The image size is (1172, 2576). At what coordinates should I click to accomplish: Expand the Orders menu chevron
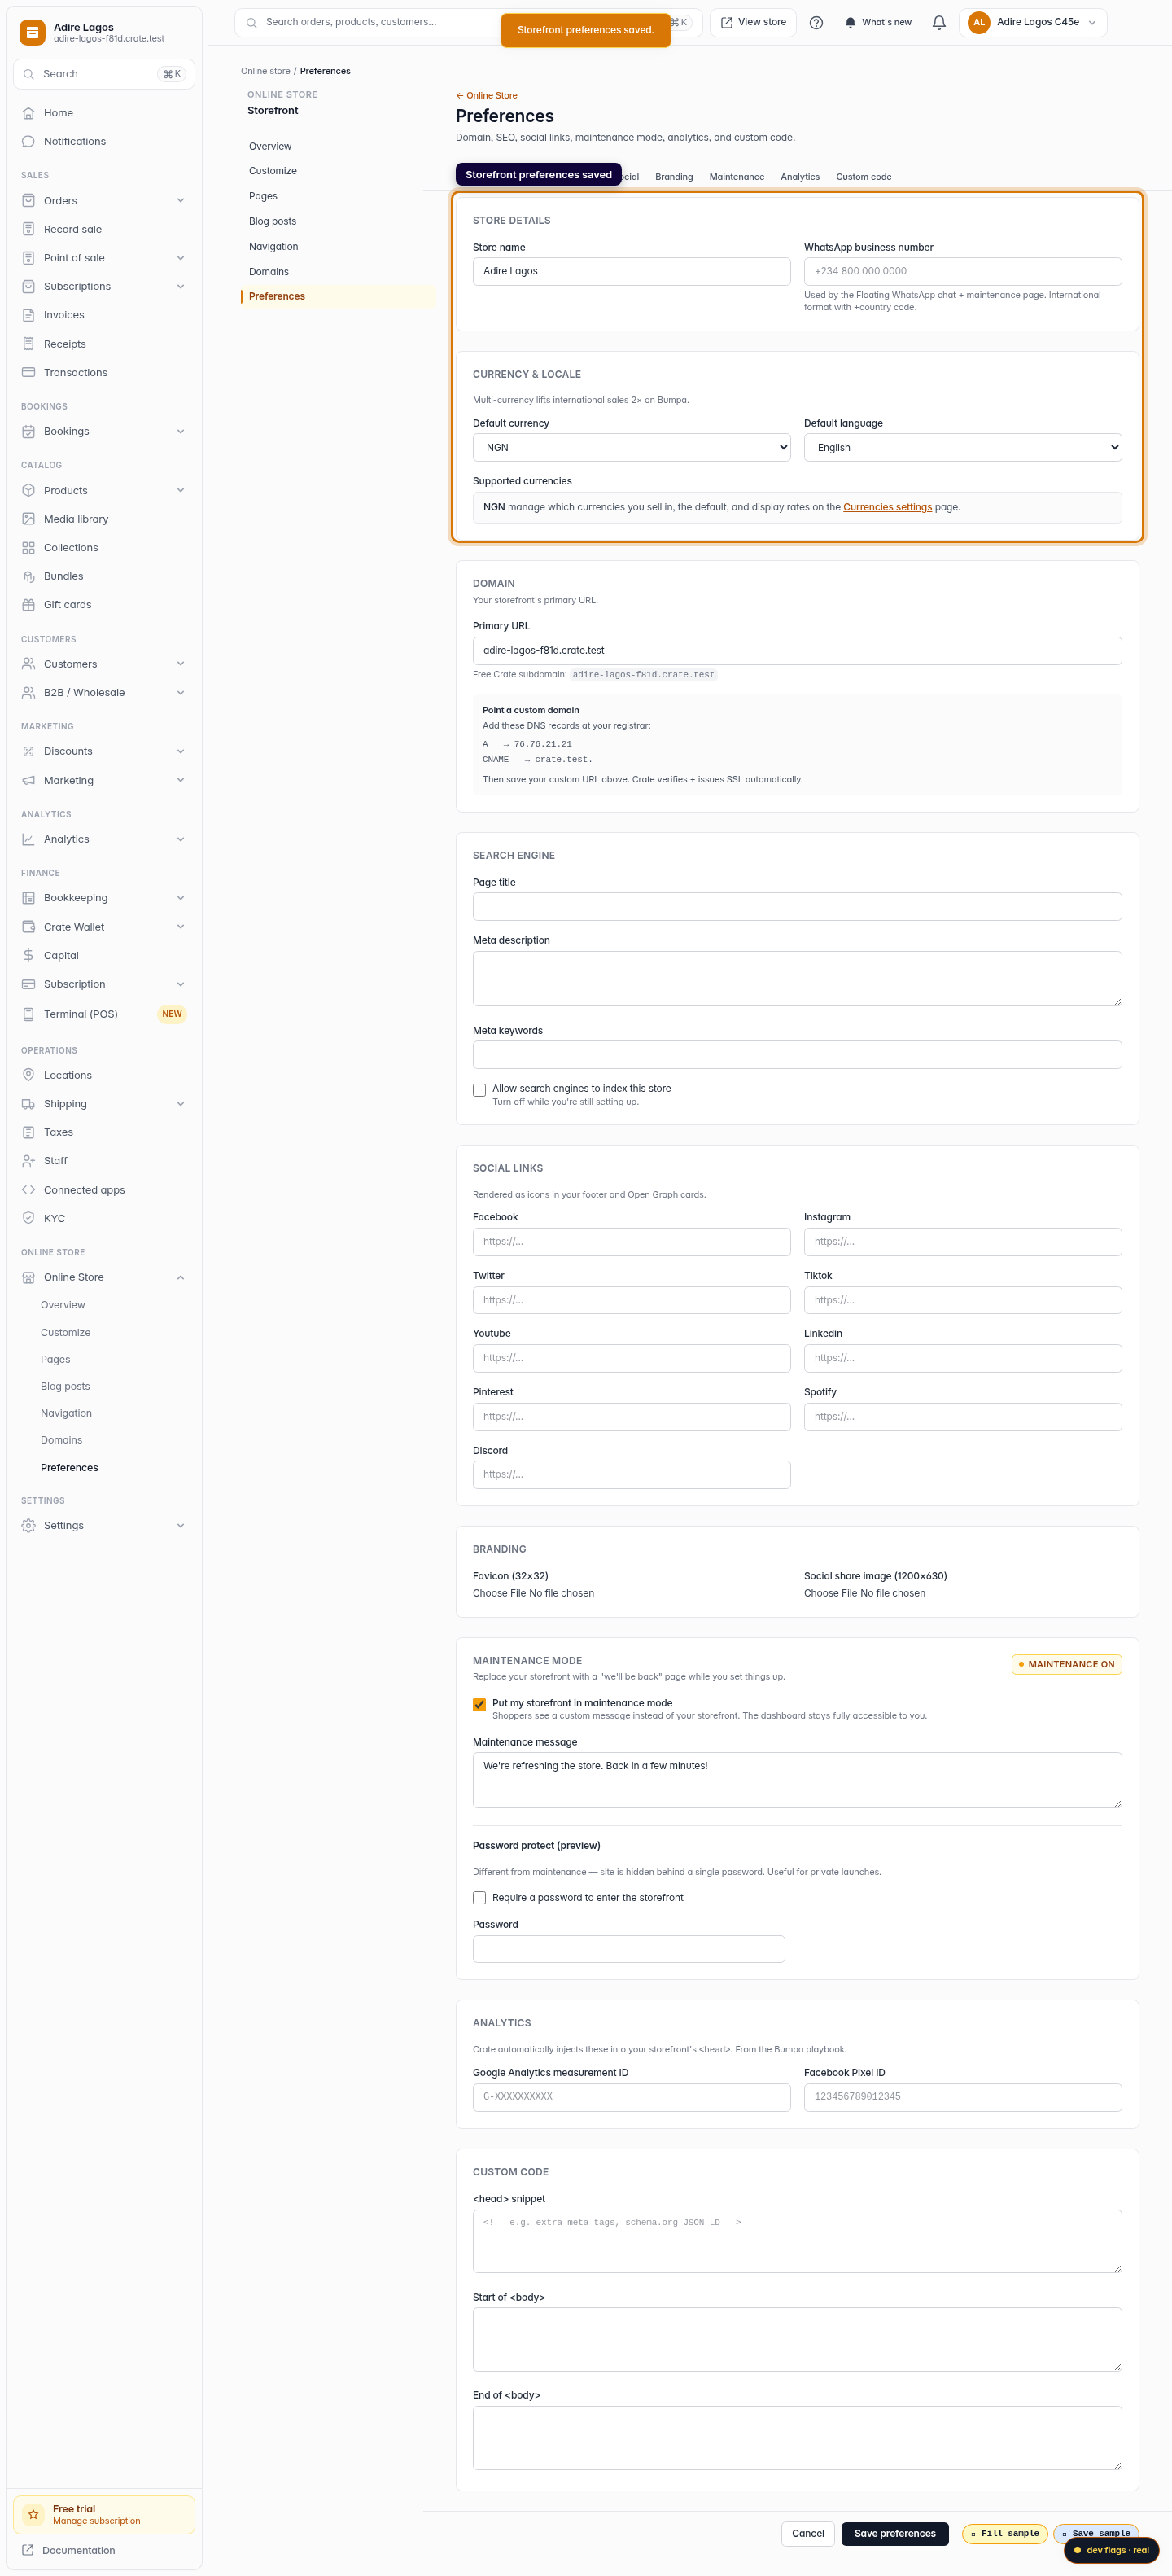pos(181,201)
